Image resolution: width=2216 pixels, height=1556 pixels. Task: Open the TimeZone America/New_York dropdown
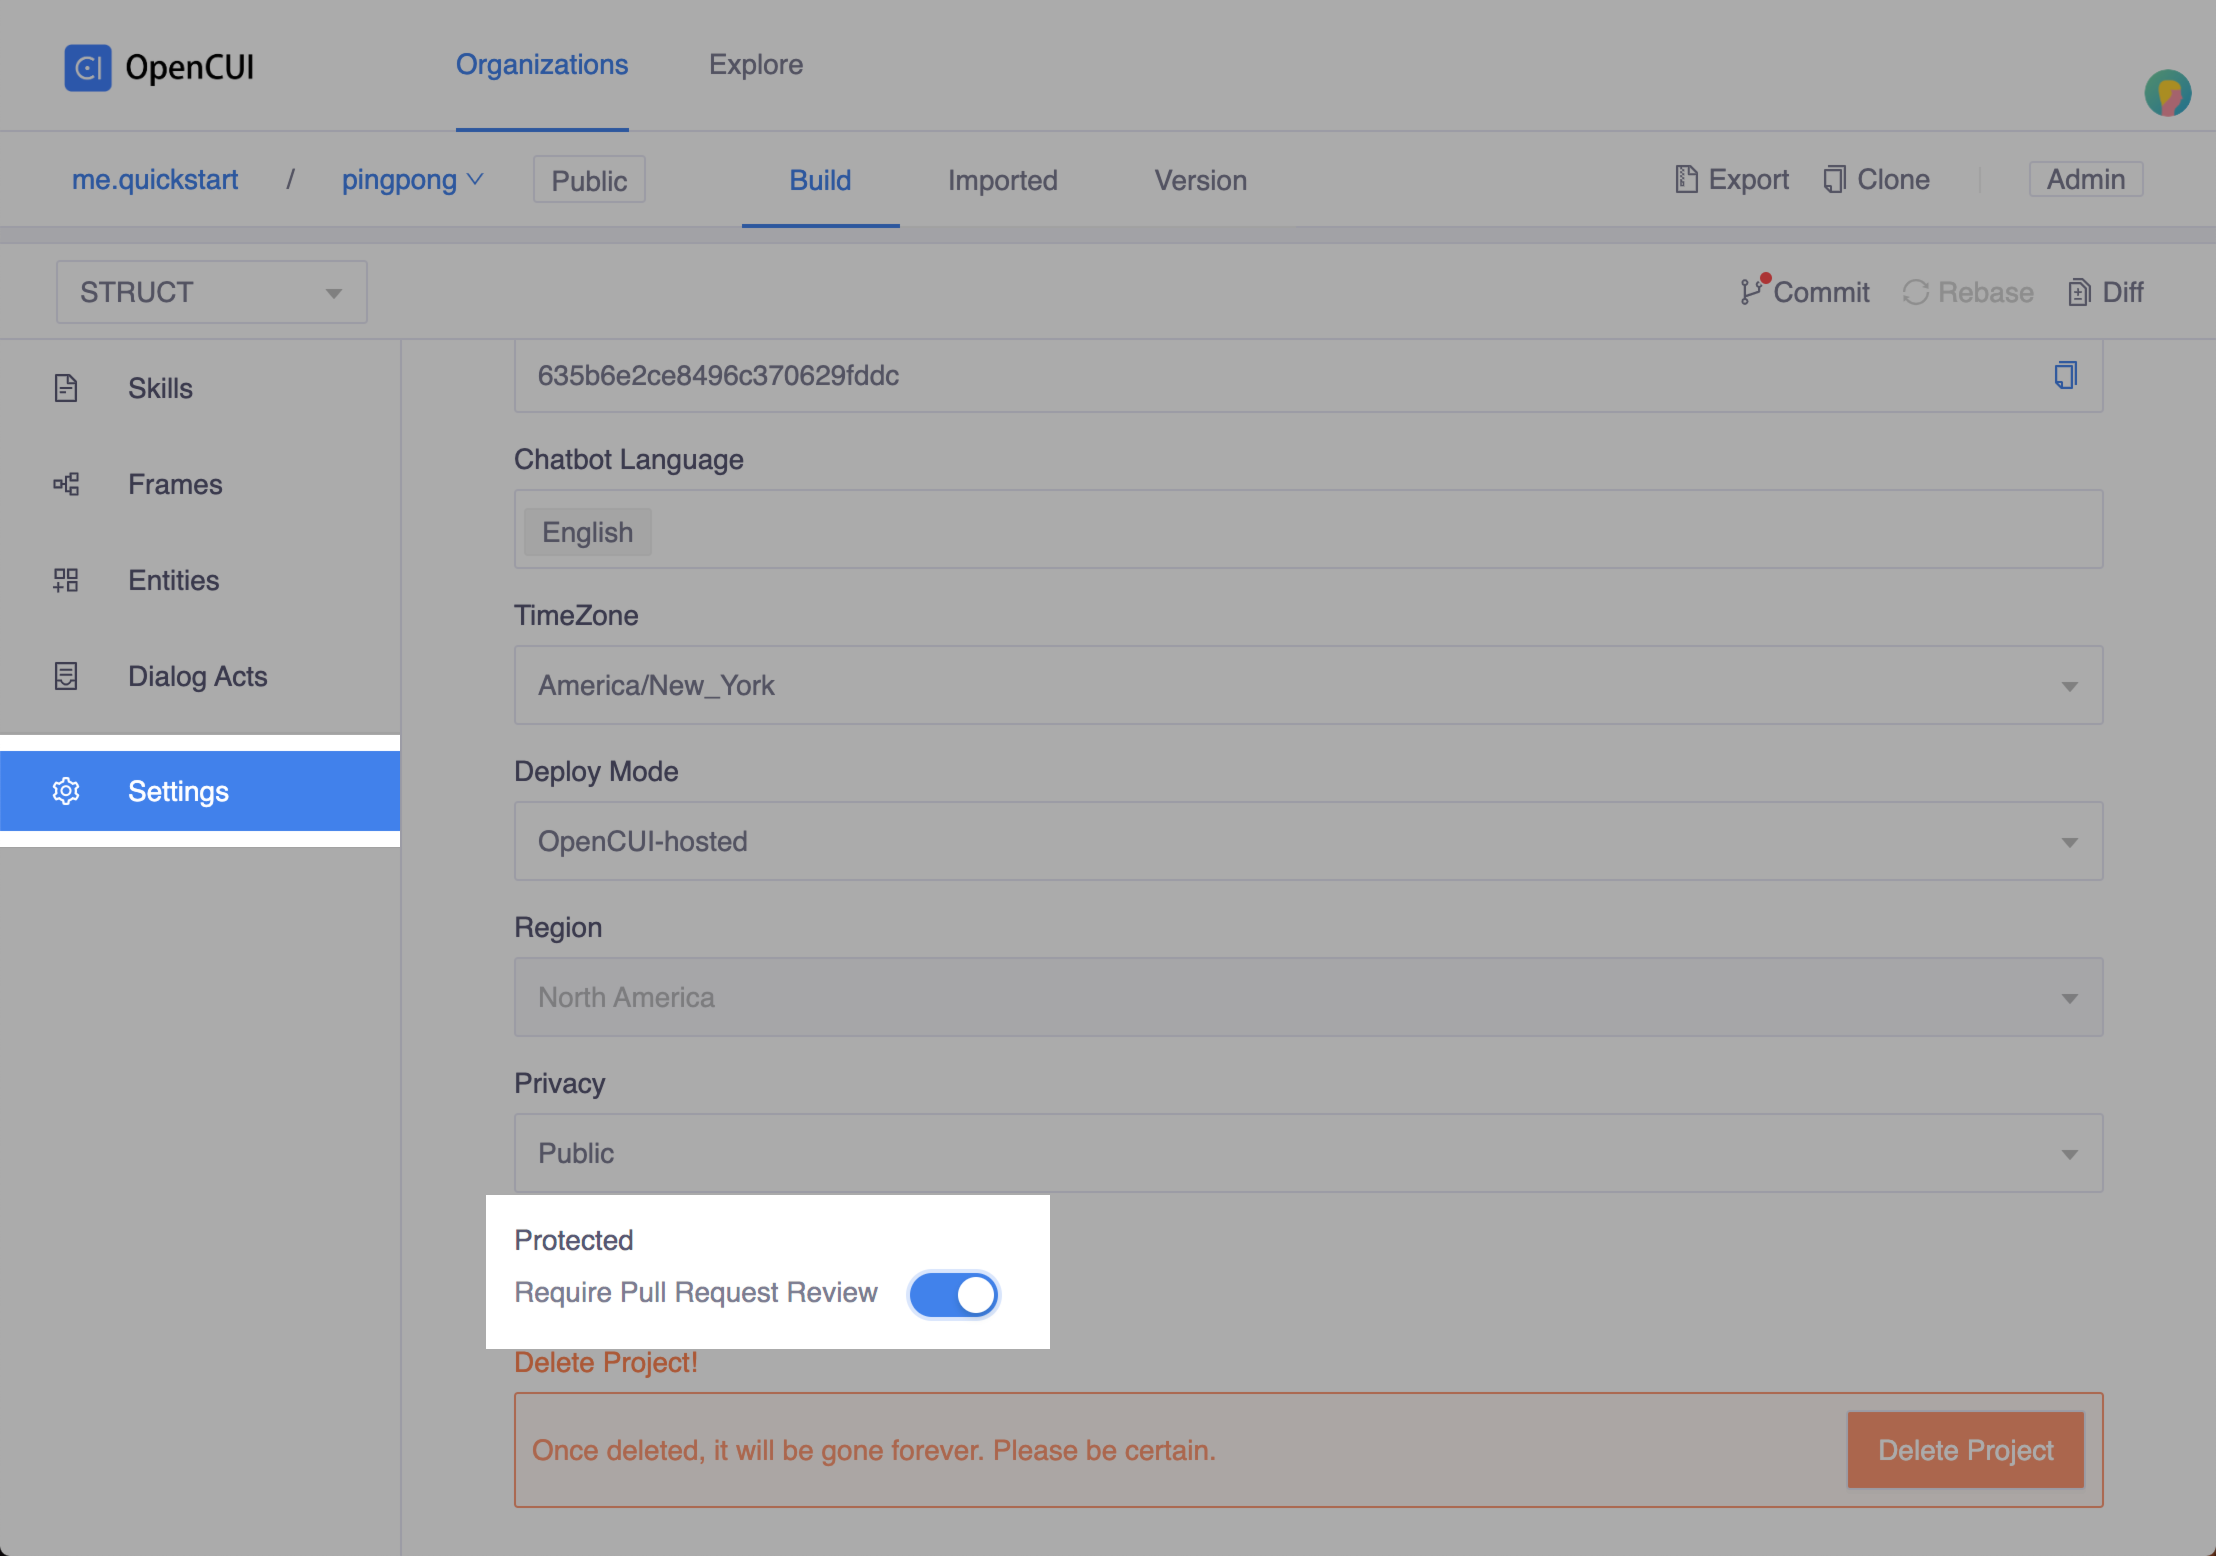pyautogui.click(x=1308, y=685)
